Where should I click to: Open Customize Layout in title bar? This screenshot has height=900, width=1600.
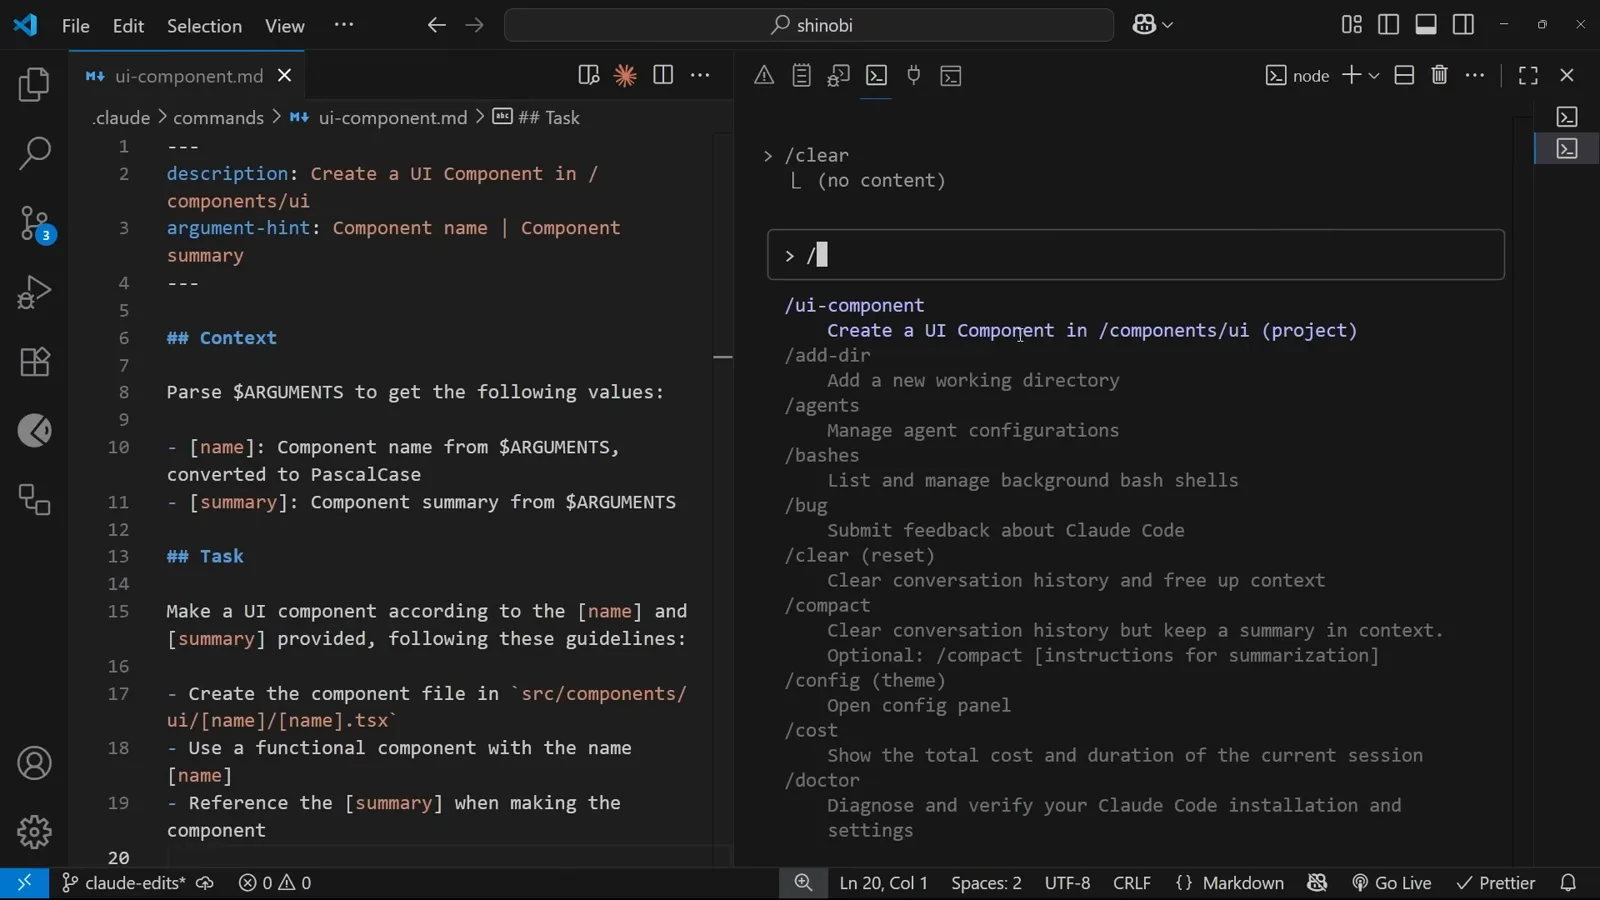pos(1352,25)
